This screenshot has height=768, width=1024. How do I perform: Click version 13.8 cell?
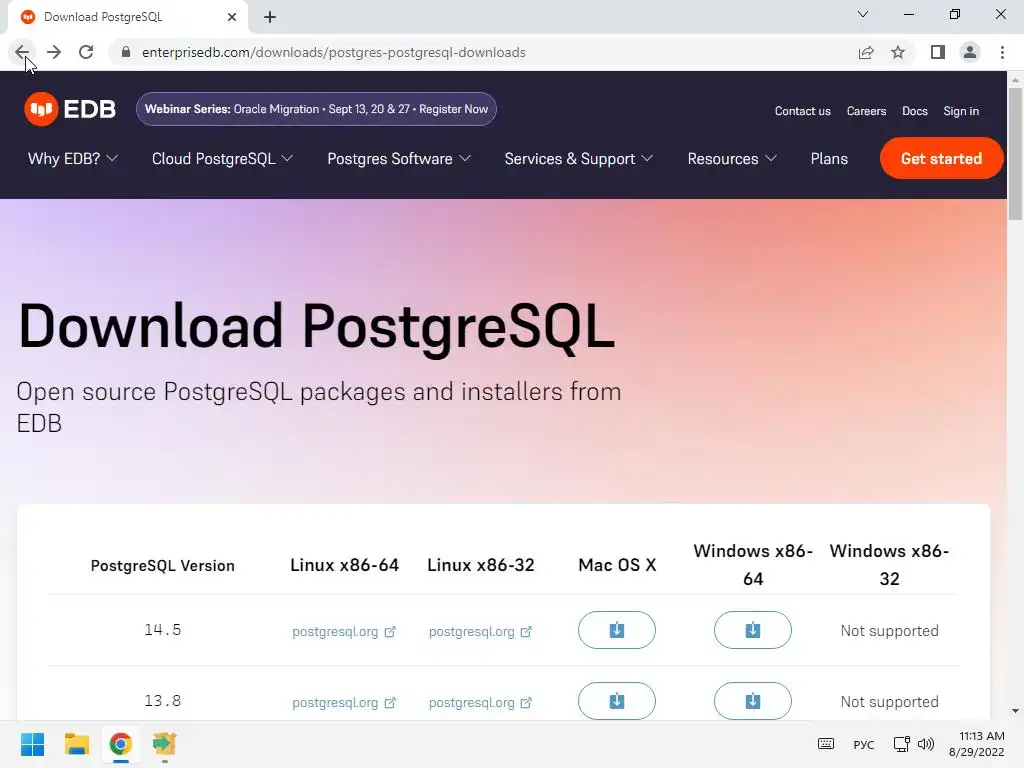163,701
